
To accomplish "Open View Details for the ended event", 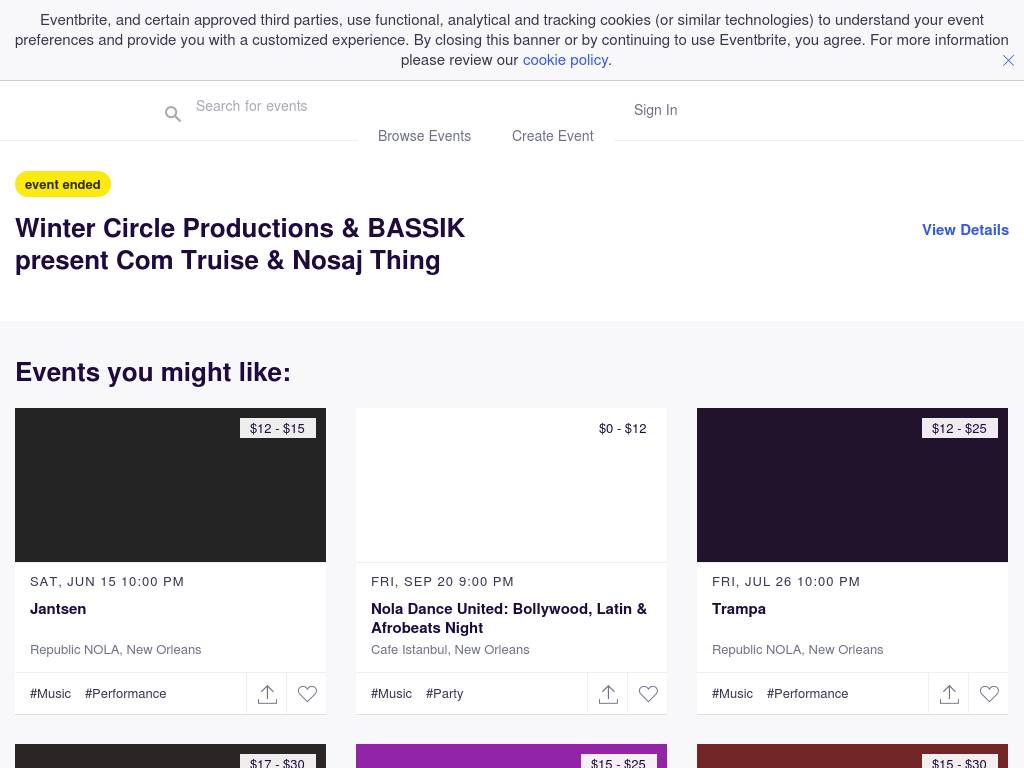I will coord(965,230).
